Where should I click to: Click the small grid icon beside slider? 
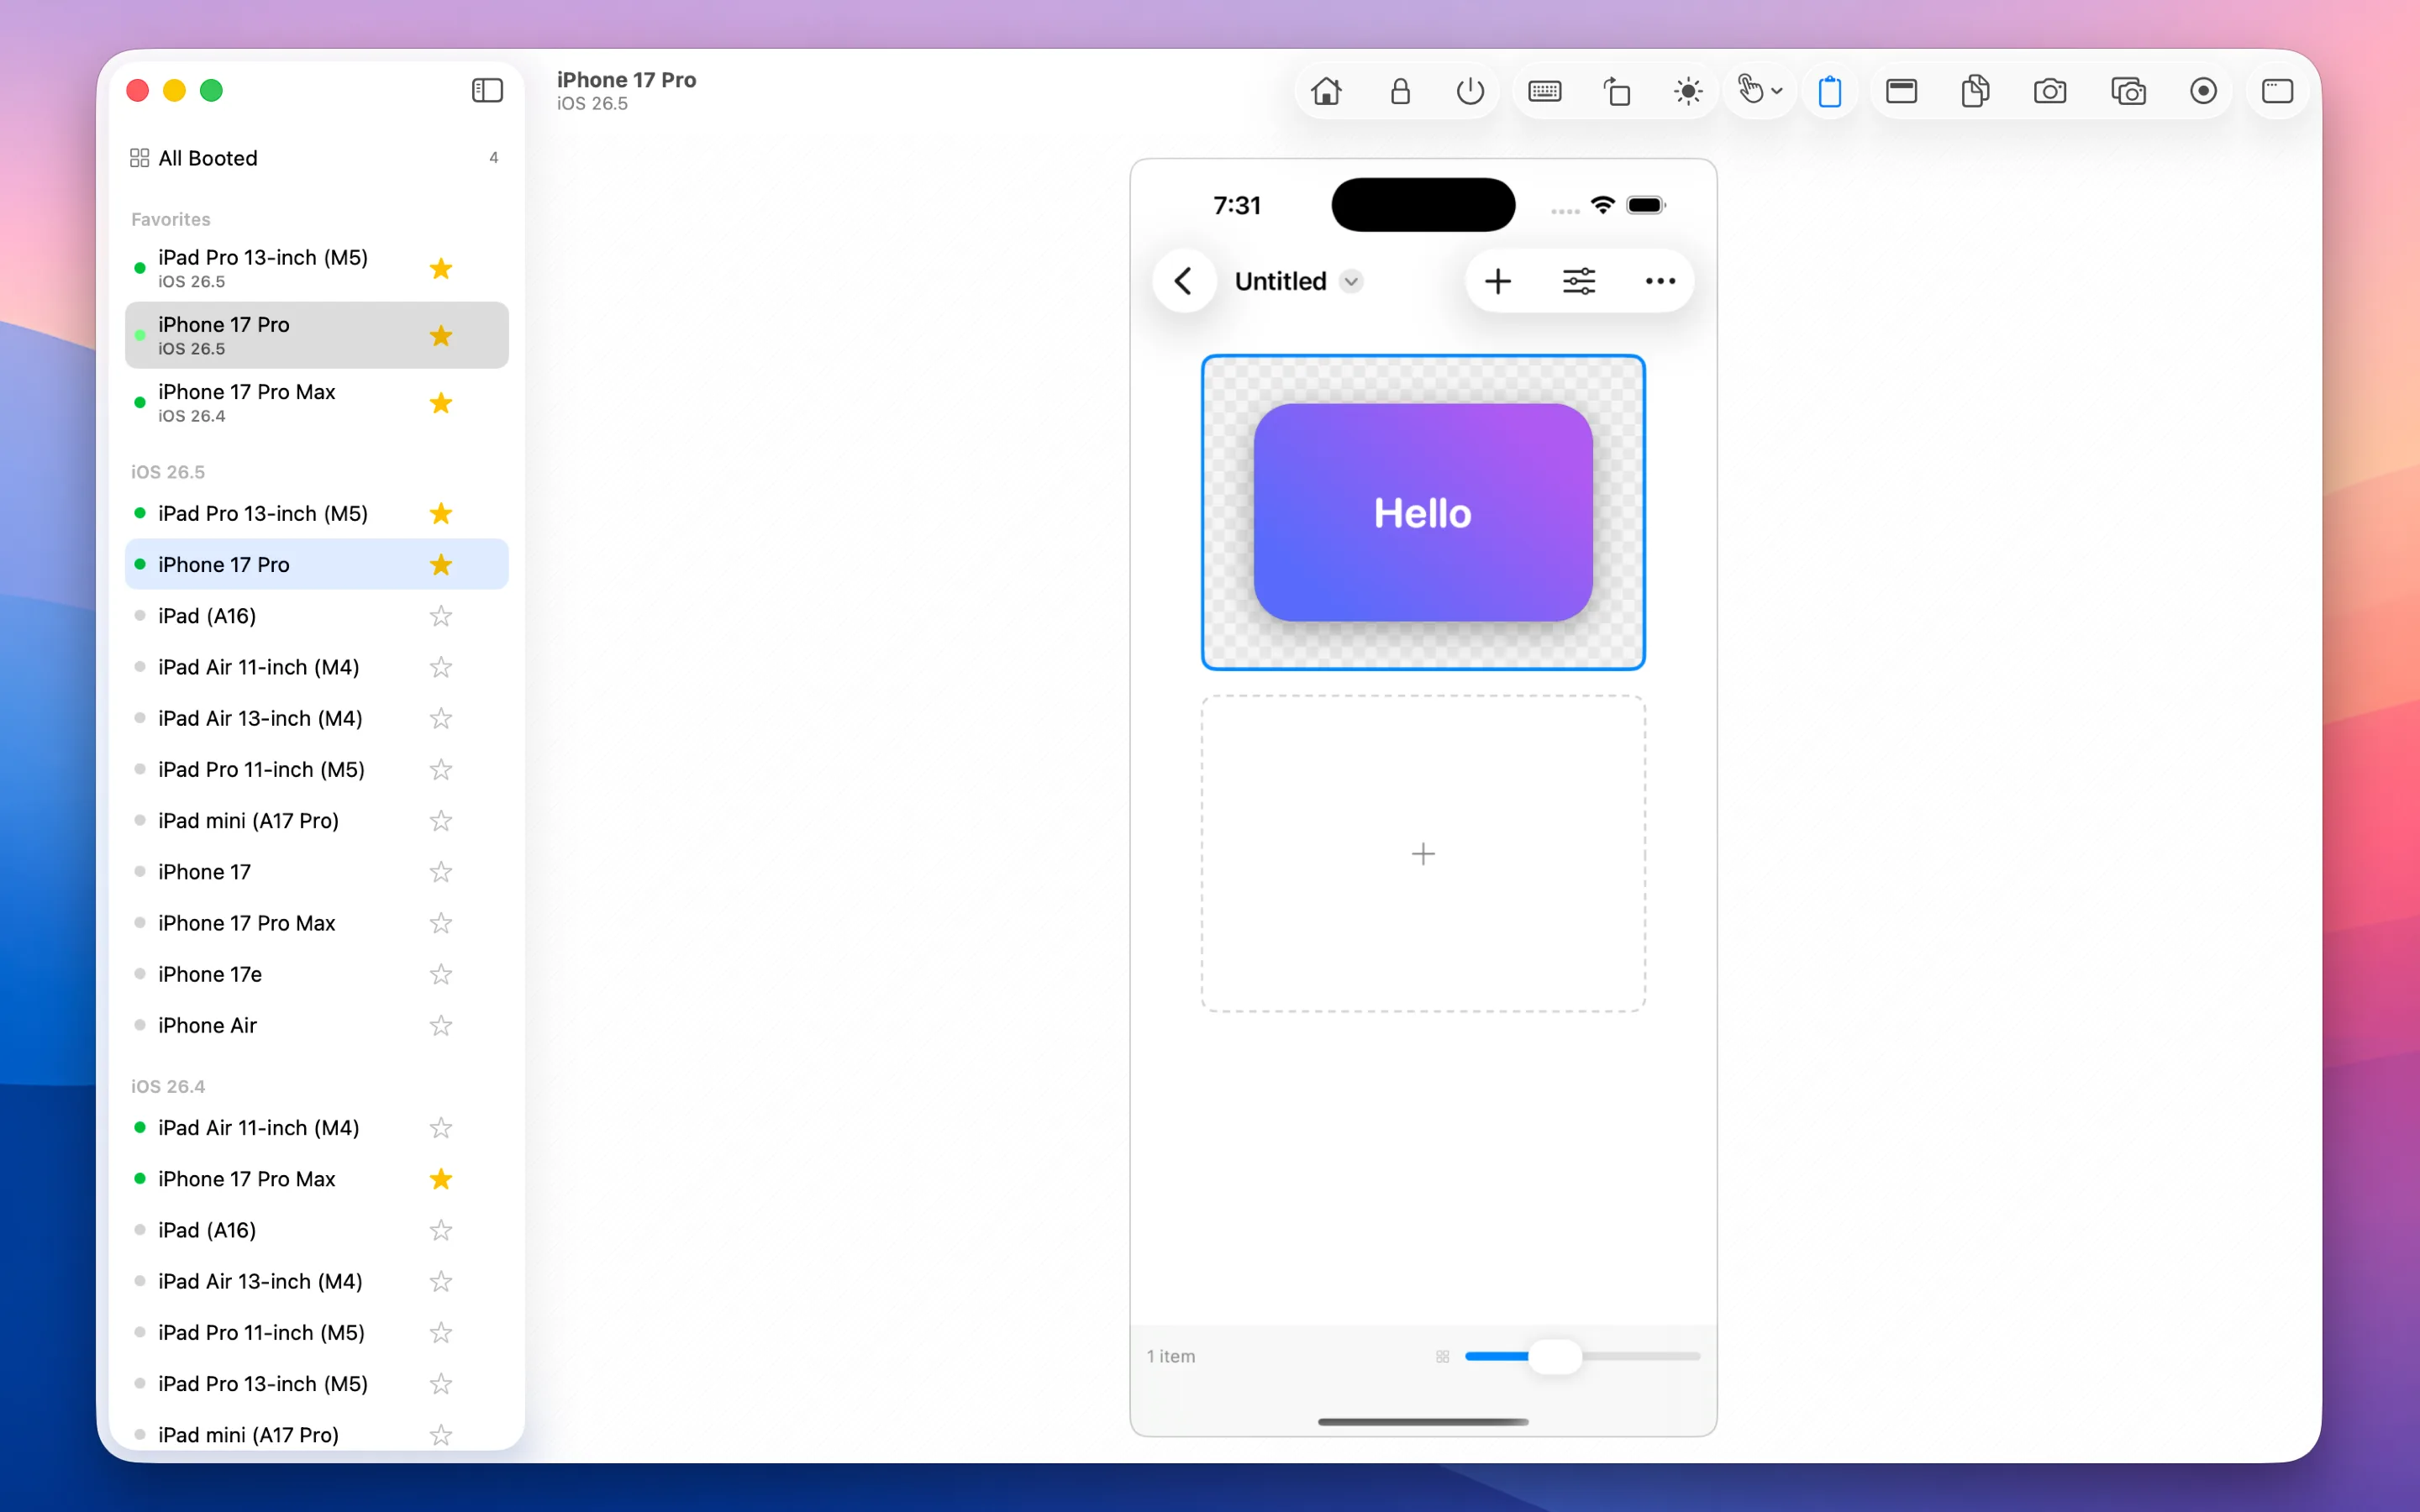(1442, 1356)
